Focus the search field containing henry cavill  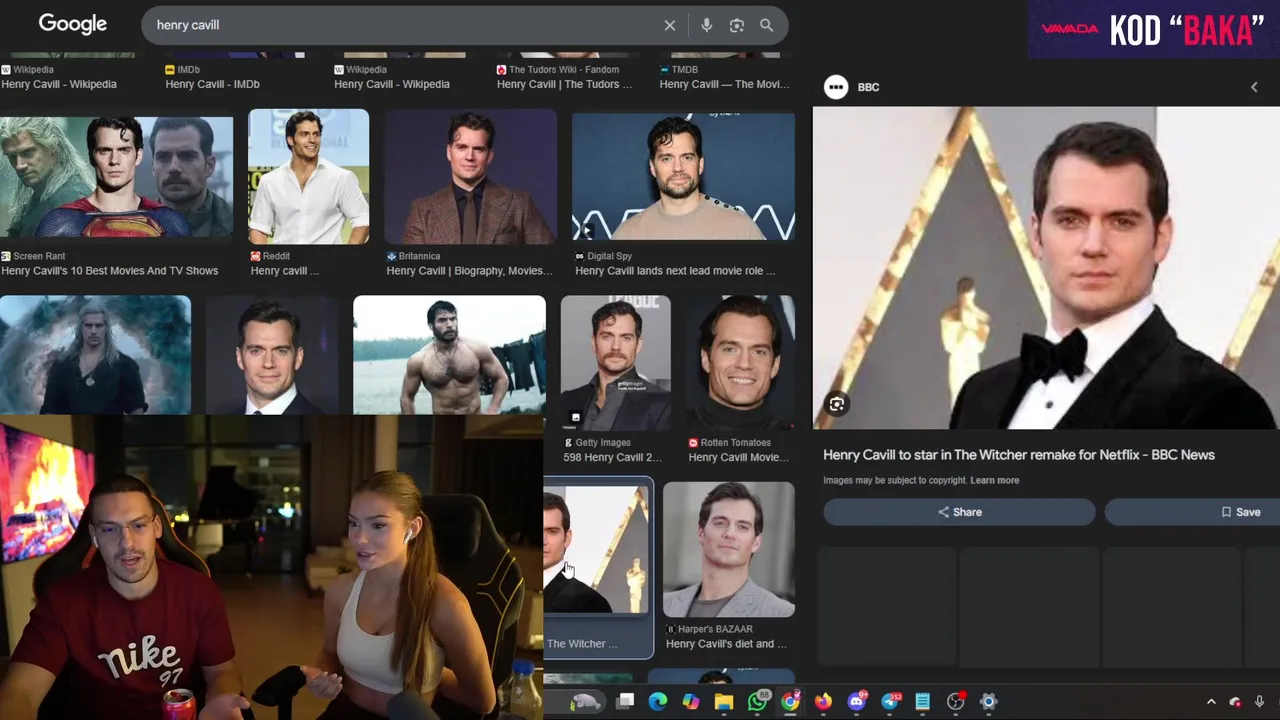tap(400, 25)
